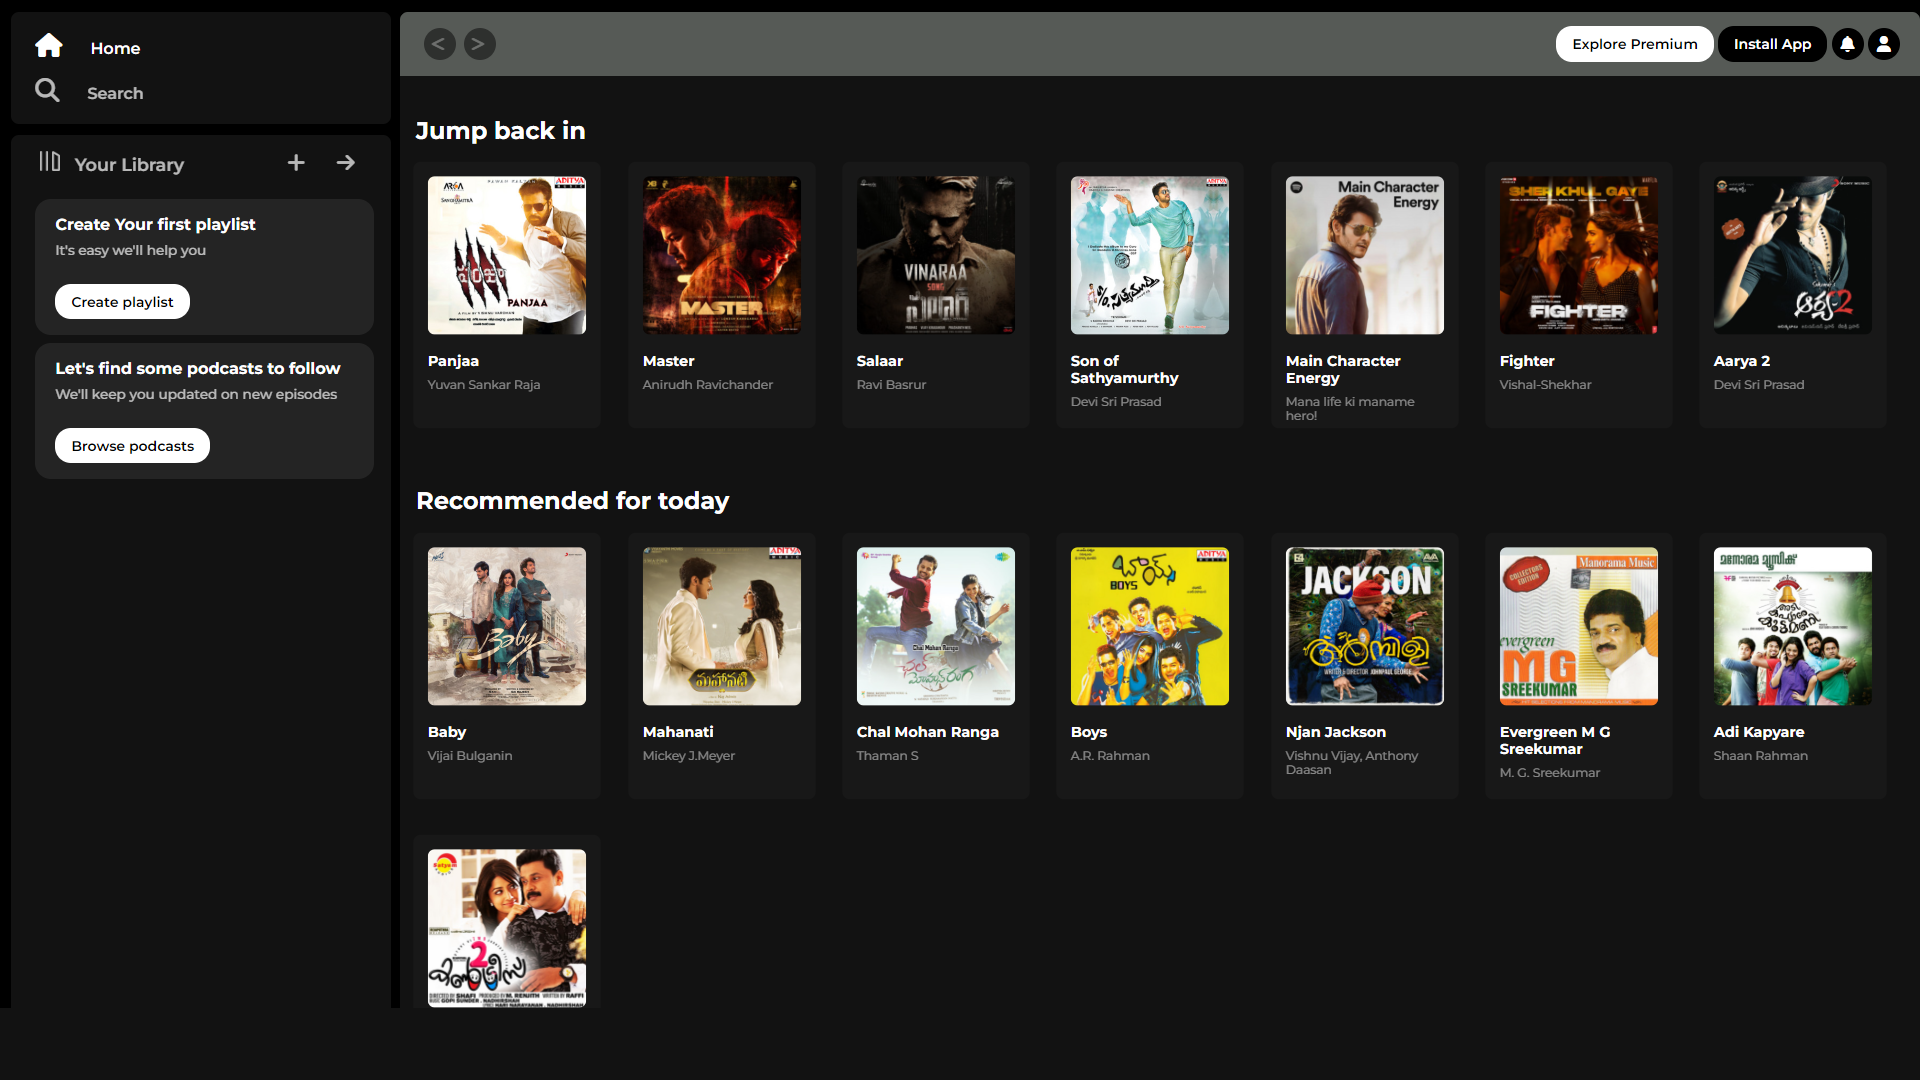1920x1080 pixels.
Task: Open the Home menu item
Action: tap(115, 48)
